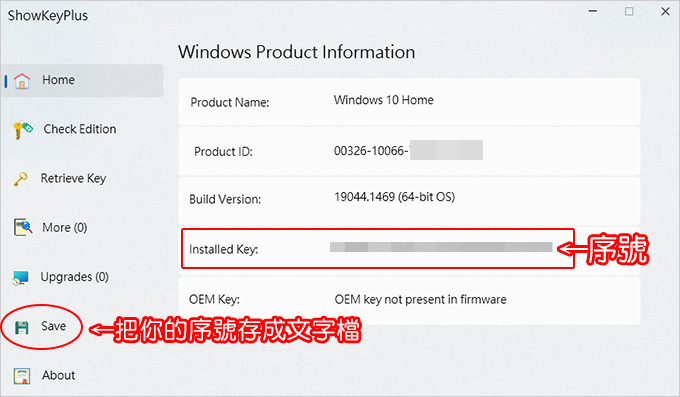Viewport: 680px width, 397px height.
Task: Open the About page label
Action: (59, 375)
